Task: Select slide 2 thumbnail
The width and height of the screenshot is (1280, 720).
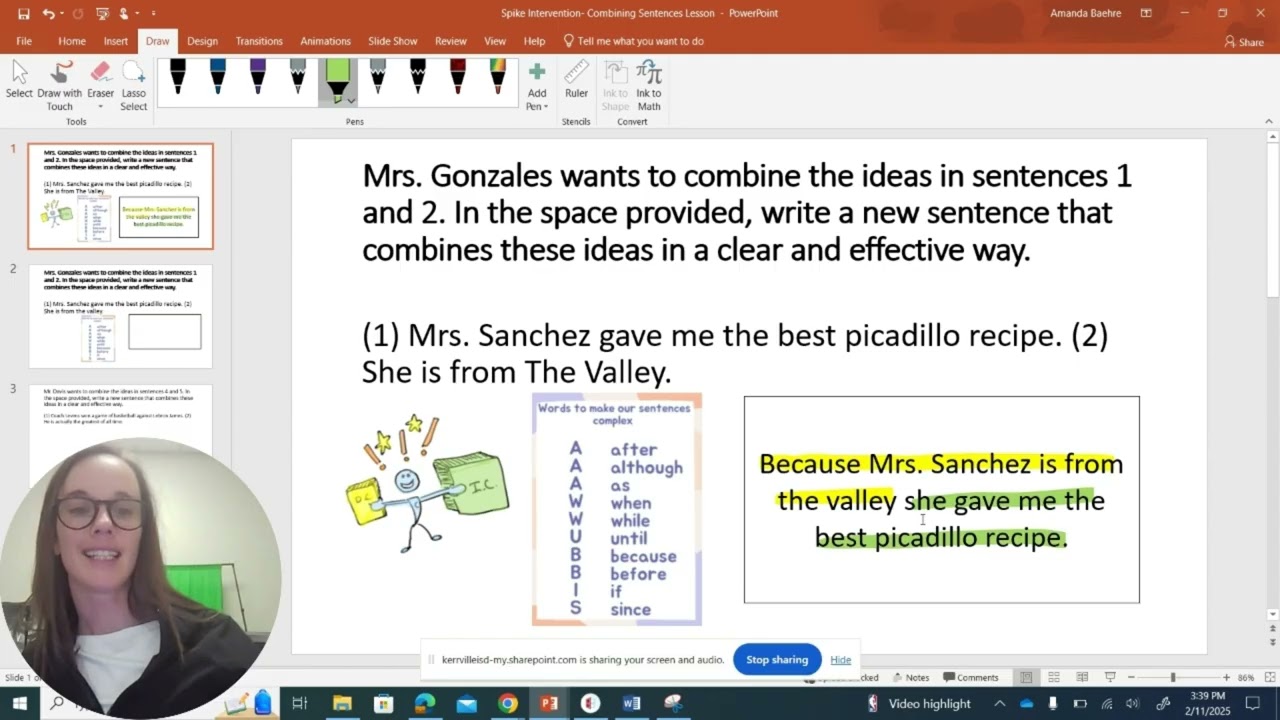Action: coord(121,315)
